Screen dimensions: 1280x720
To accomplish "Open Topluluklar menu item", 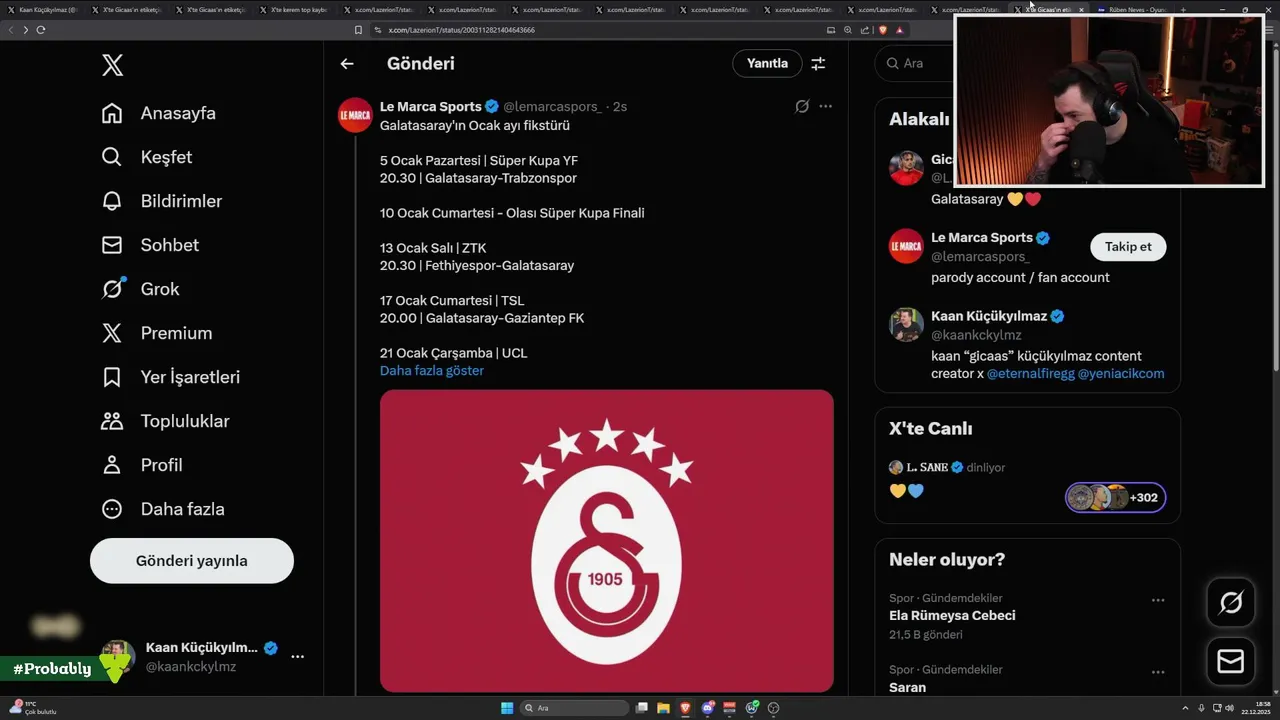I will tap(185, 421).
